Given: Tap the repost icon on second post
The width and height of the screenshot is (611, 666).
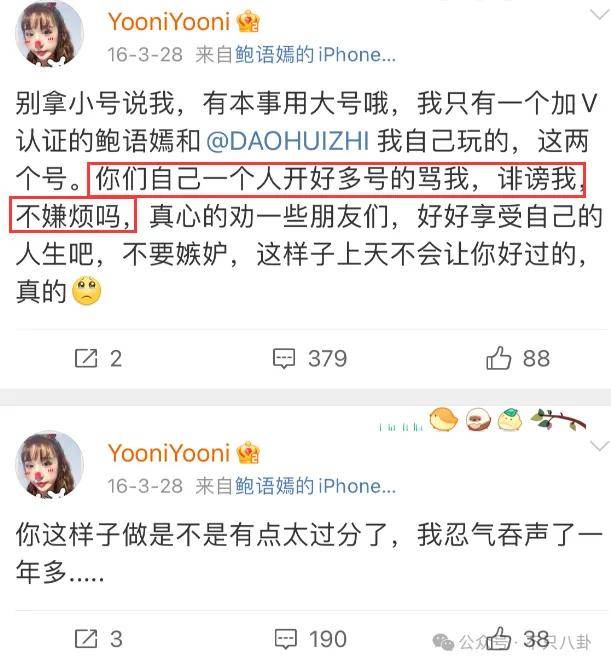Looking at the screenshot, I should point(86,638).
